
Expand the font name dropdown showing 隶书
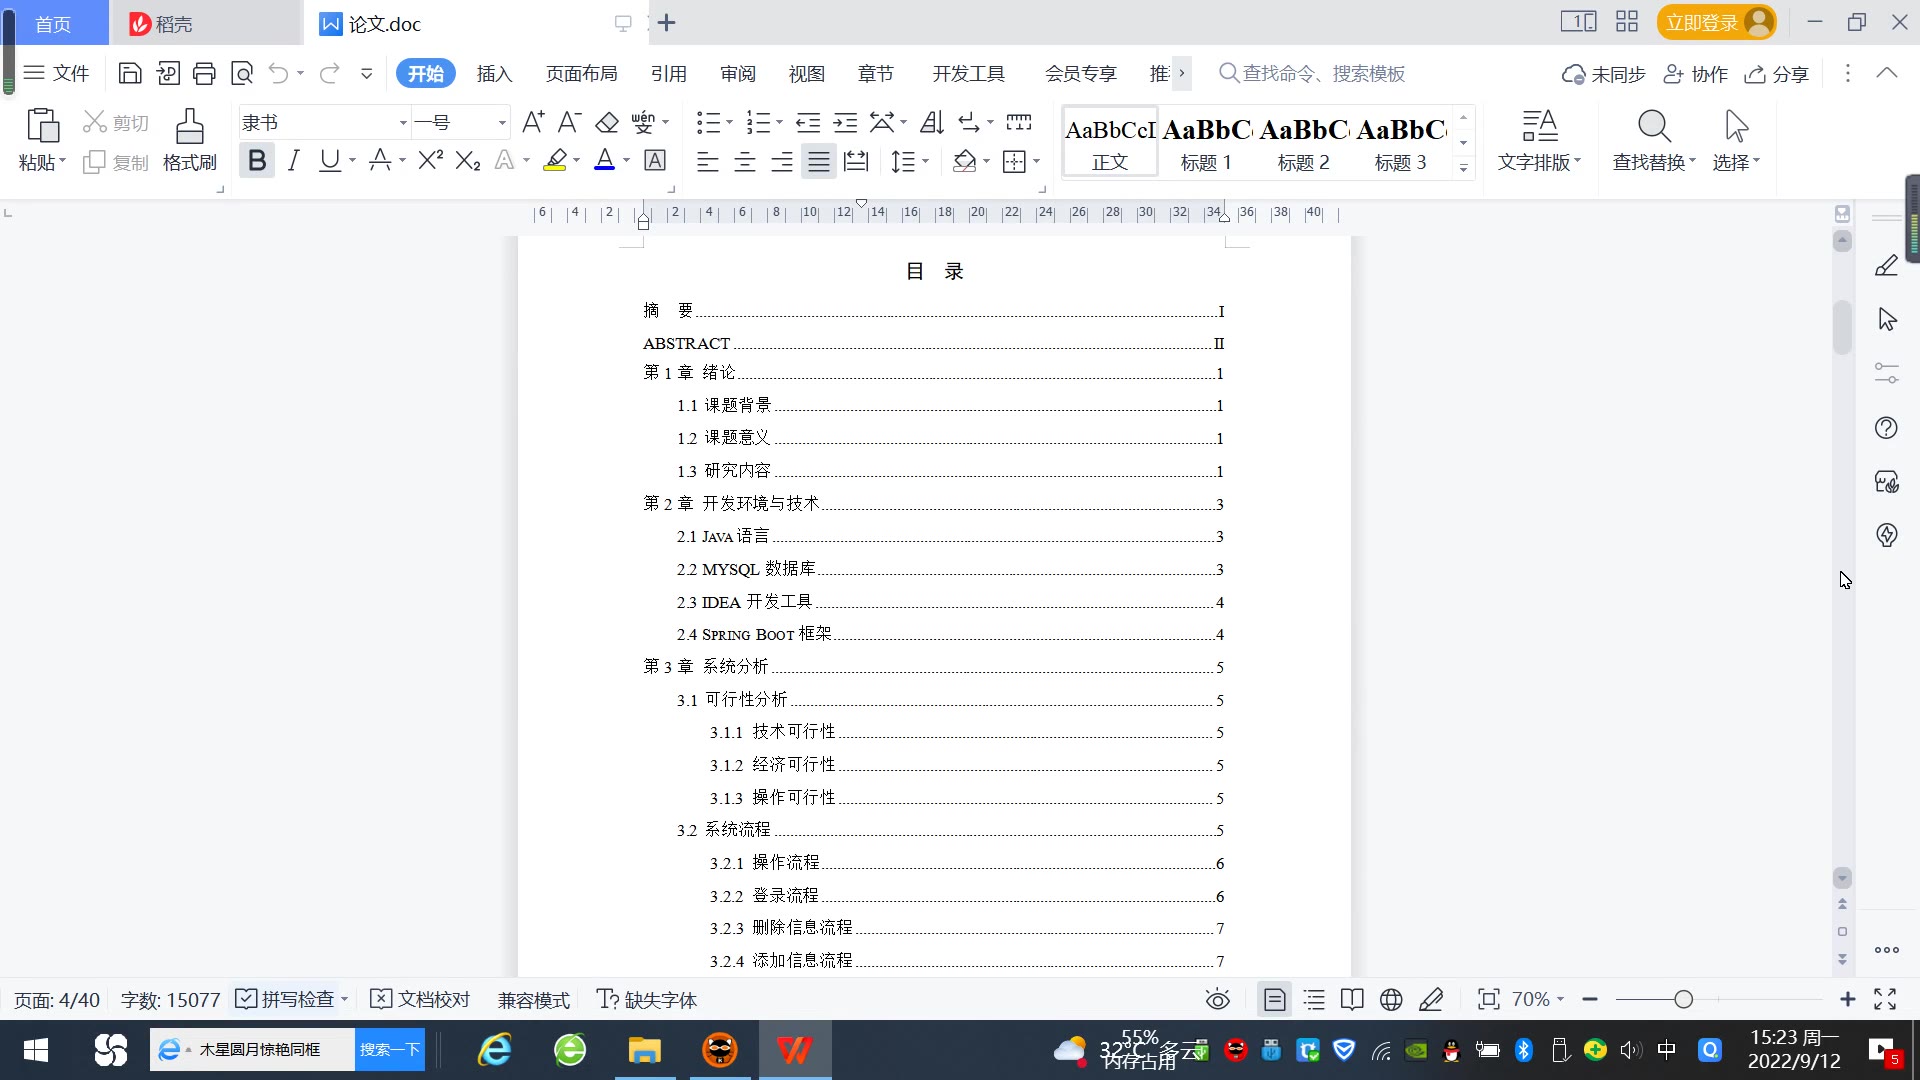tap(403, 123)
